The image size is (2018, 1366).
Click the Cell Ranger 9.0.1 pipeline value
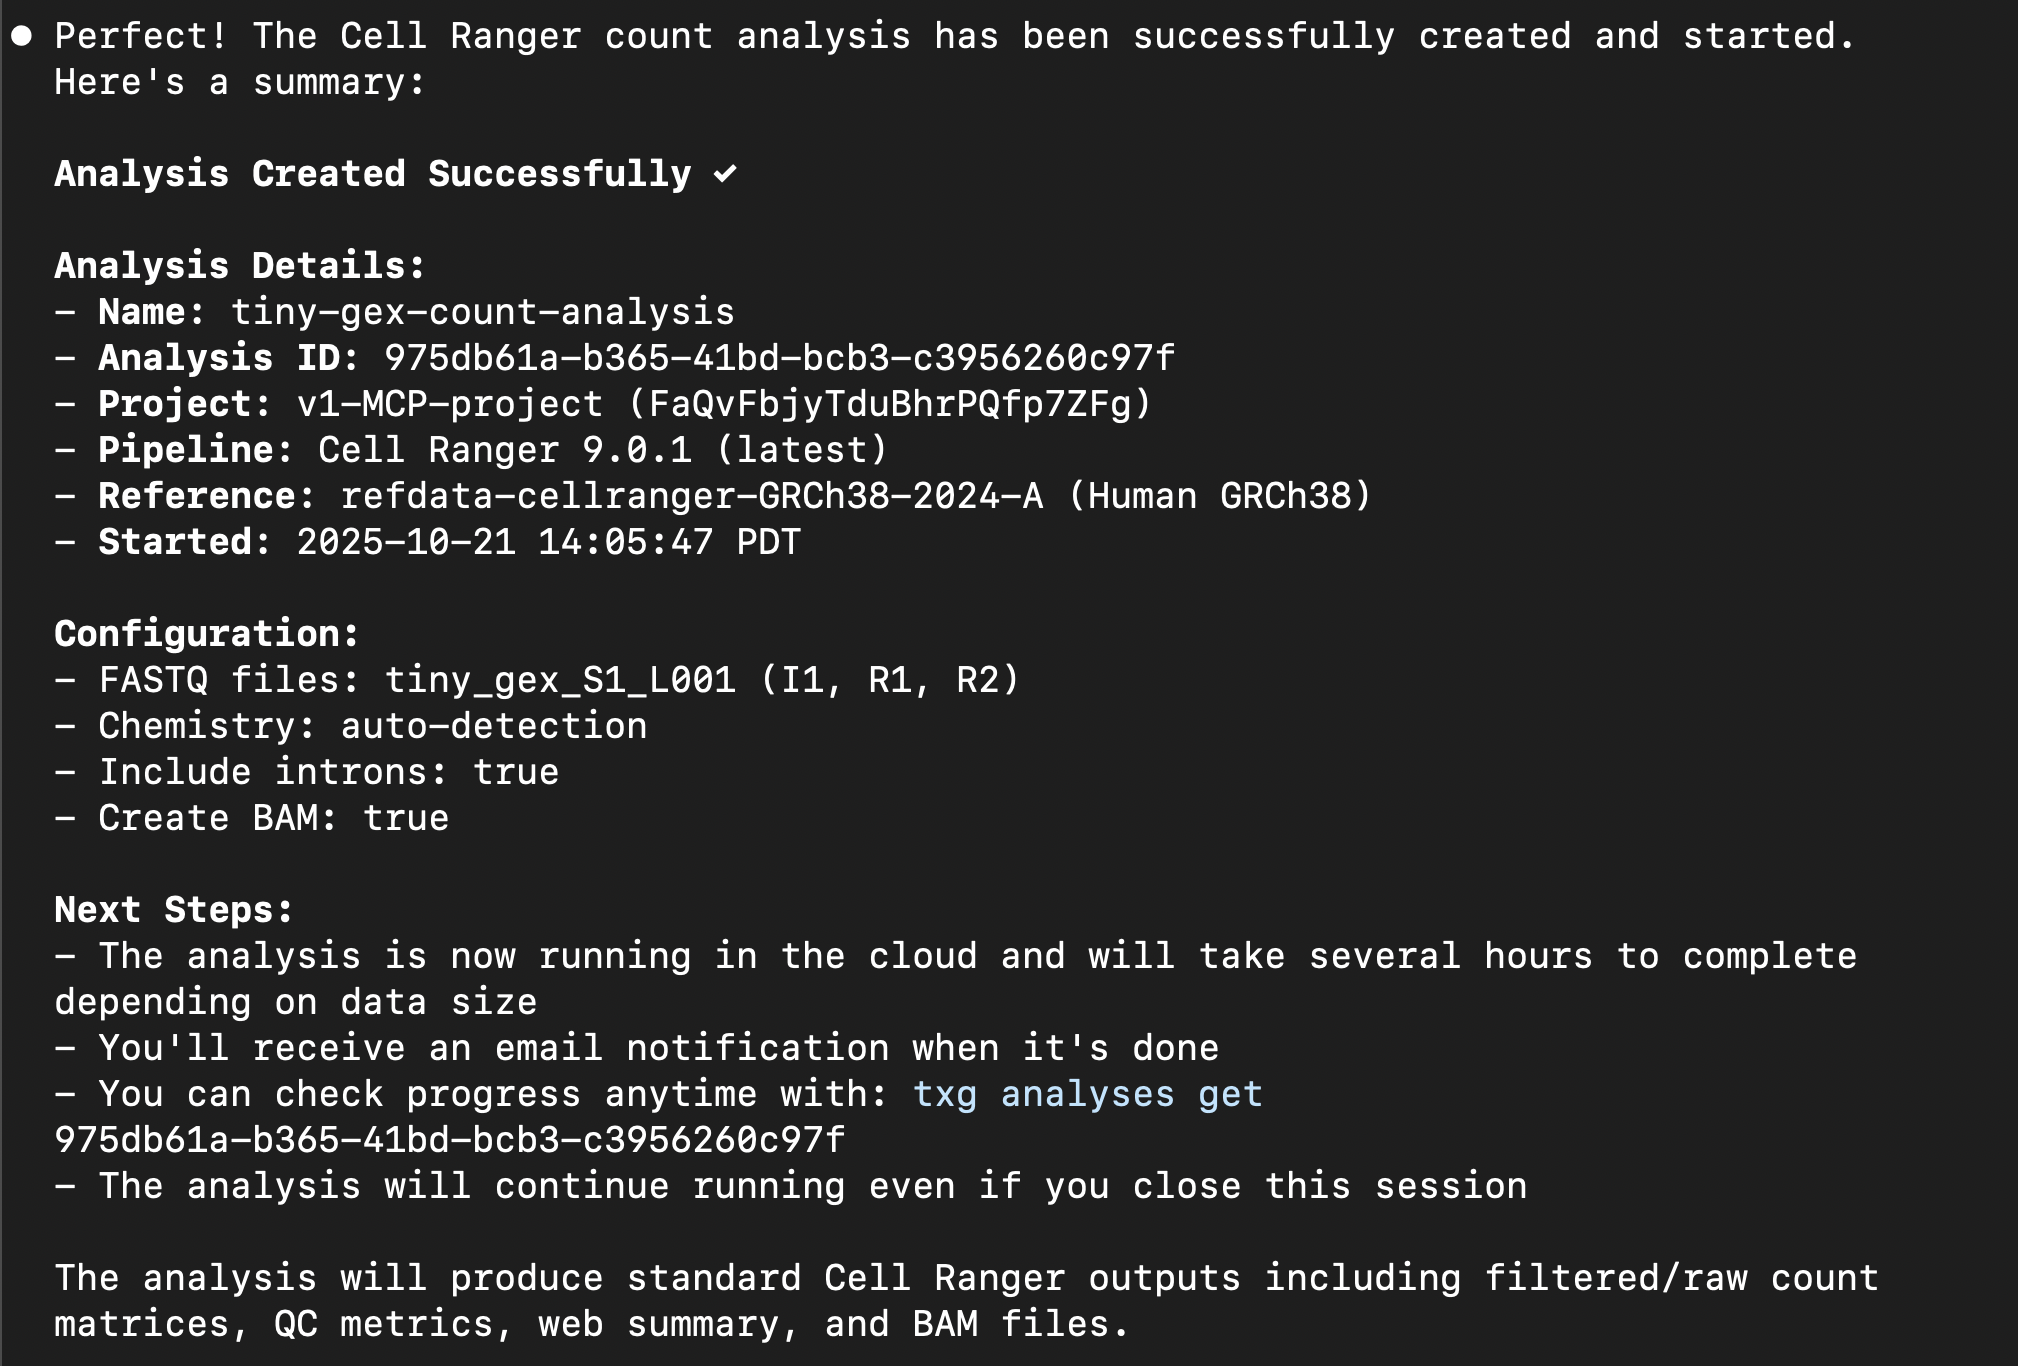point(504,450)
